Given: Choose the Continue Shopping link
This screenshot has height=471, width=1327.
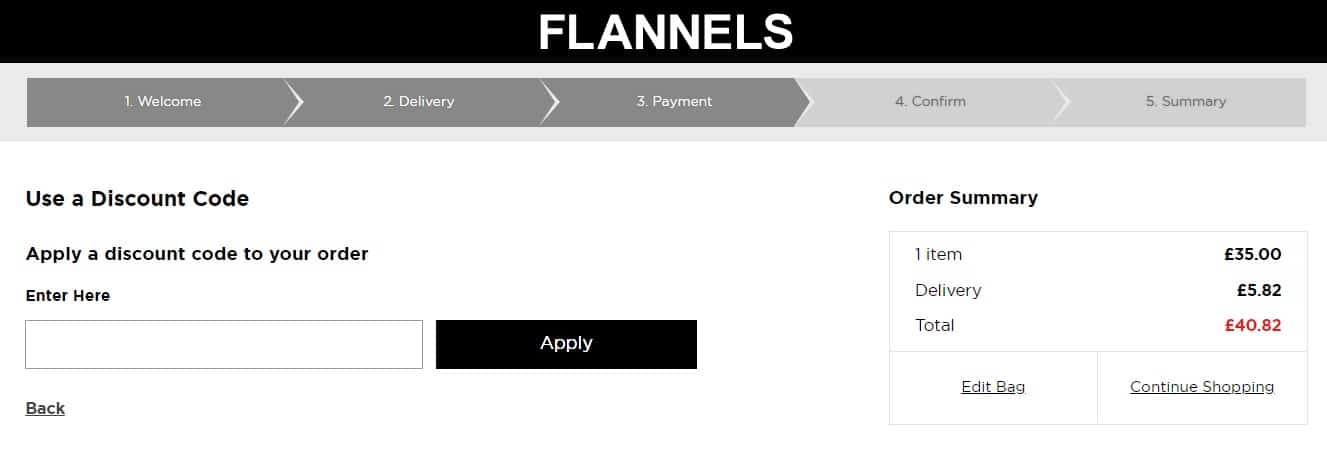Looking at the screenshot, I should 1202,387.
